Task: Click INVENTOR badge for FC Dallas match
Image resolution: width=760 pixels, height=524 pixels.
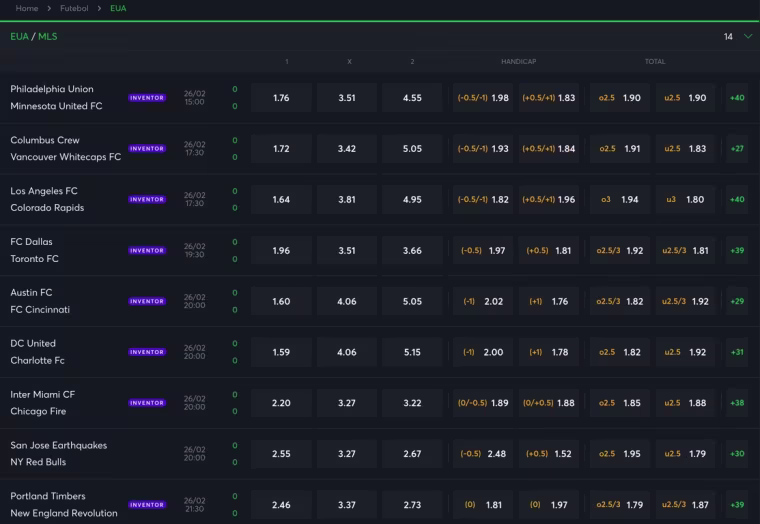Action: (x=147, y=250)
